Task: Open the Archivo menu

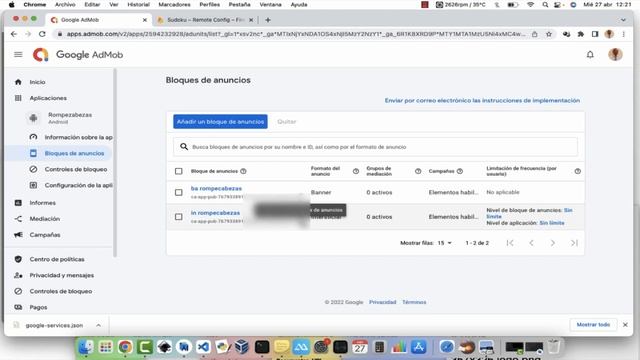Action: [65, 4]
